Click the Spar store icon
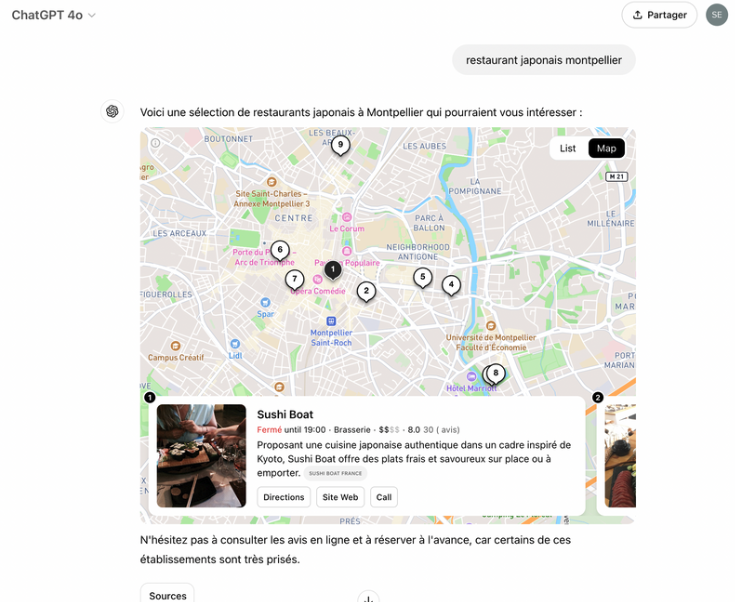Viewport: 735px width, 602px height. point(265,302)
